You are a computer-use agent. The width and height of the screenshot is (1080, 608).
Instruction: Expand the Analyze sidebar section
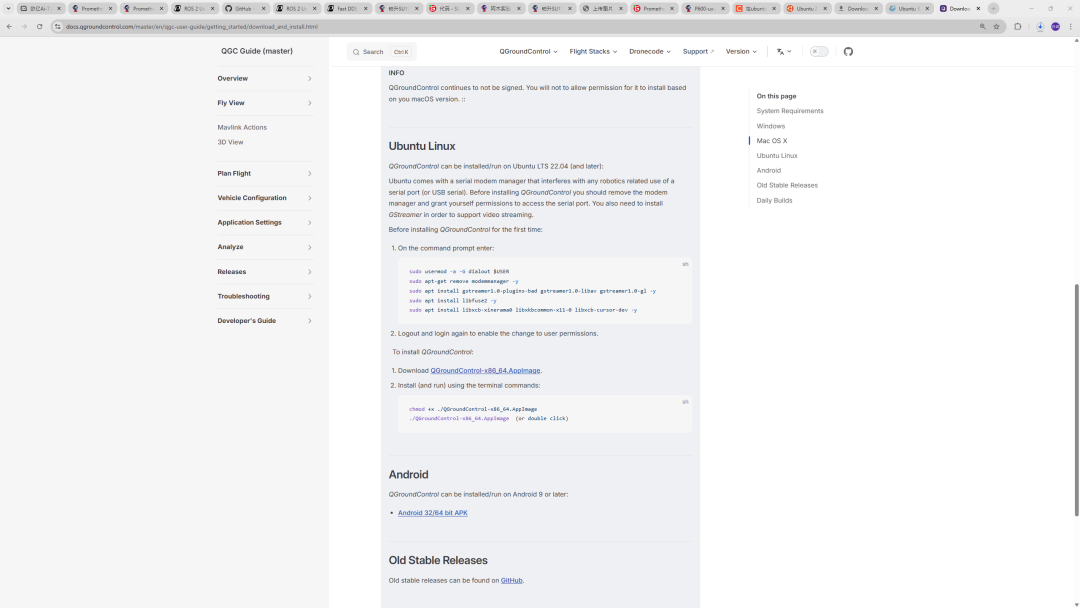coord(264,247)
